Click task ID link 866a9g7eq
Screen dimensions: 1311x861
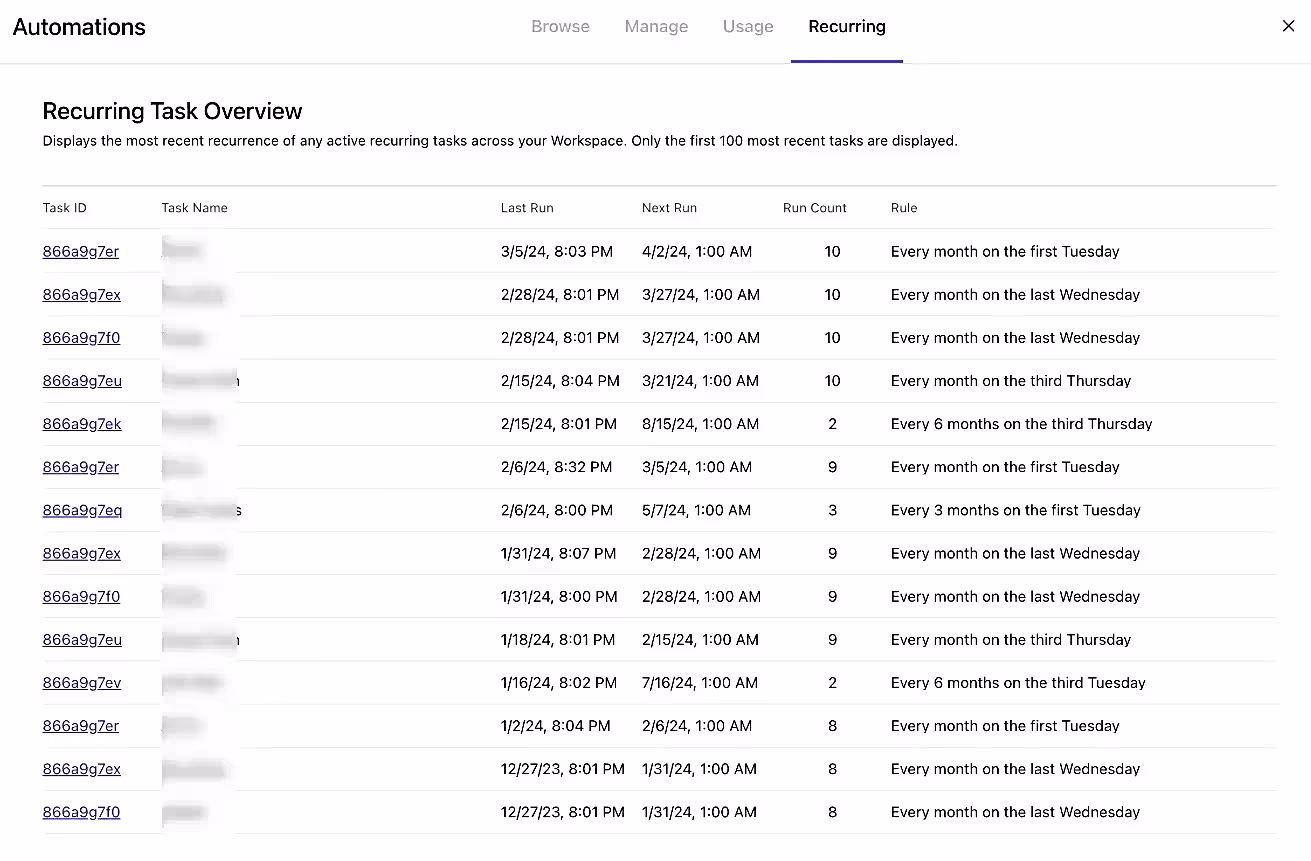point(82,510)
